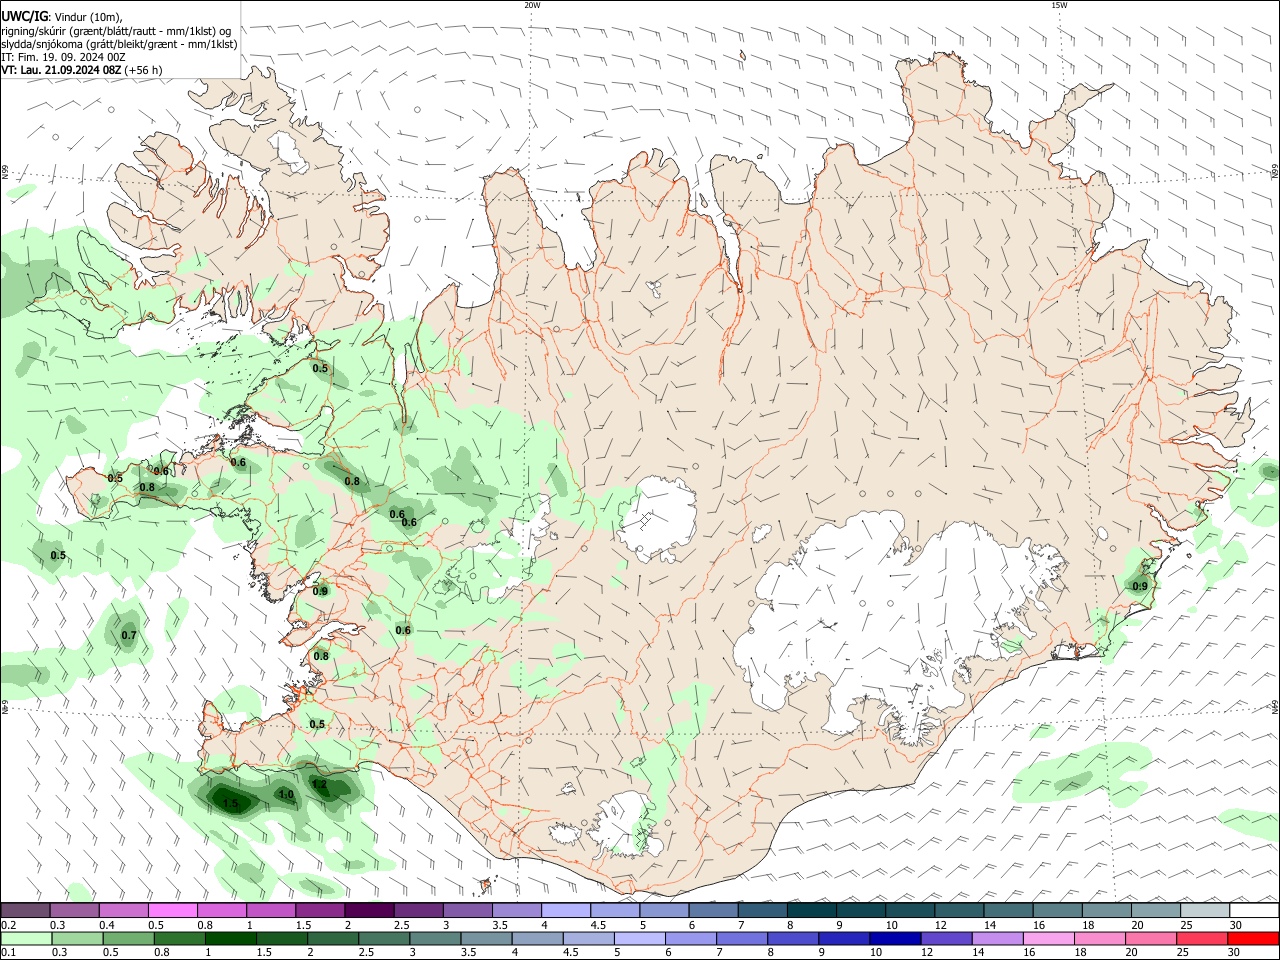
Task: Select the 12 violet swatch in lower legend row
Action: tap(947, 938)
